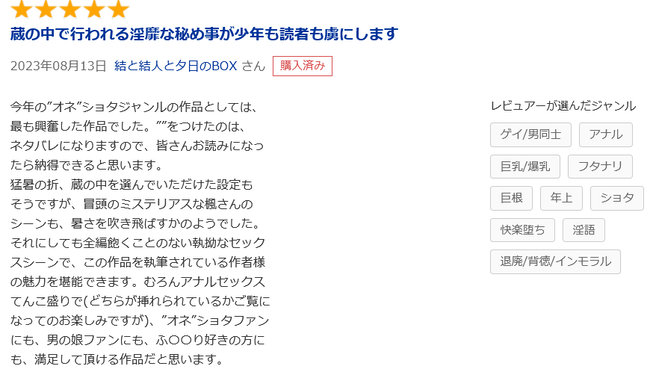Click the 年上 genre tag

coord(561,198)
